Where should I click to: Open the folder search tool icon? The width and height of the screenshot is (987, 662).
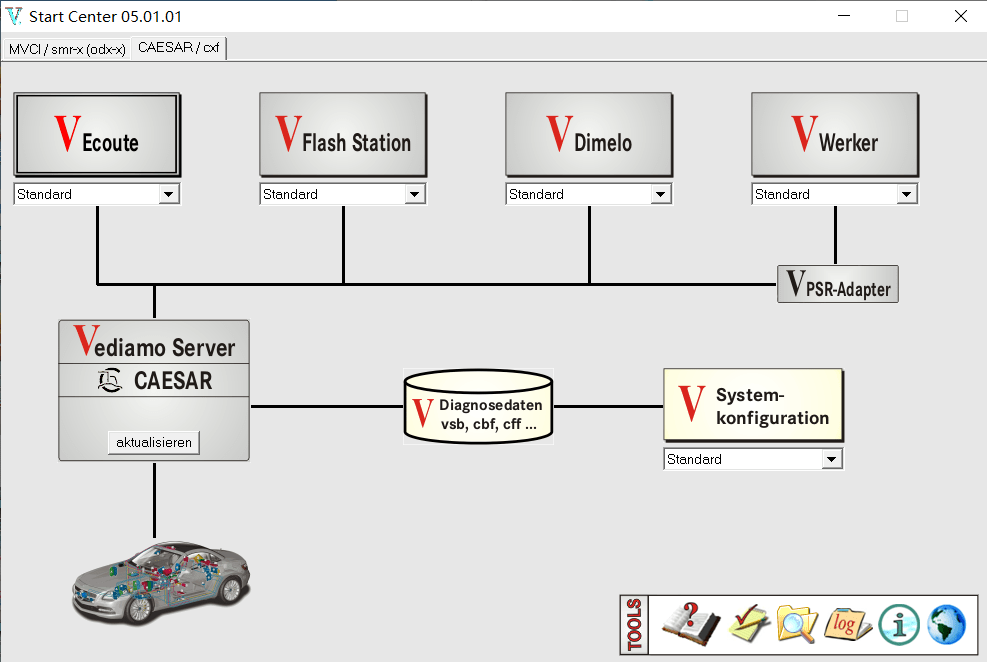[x=796, y=624]
